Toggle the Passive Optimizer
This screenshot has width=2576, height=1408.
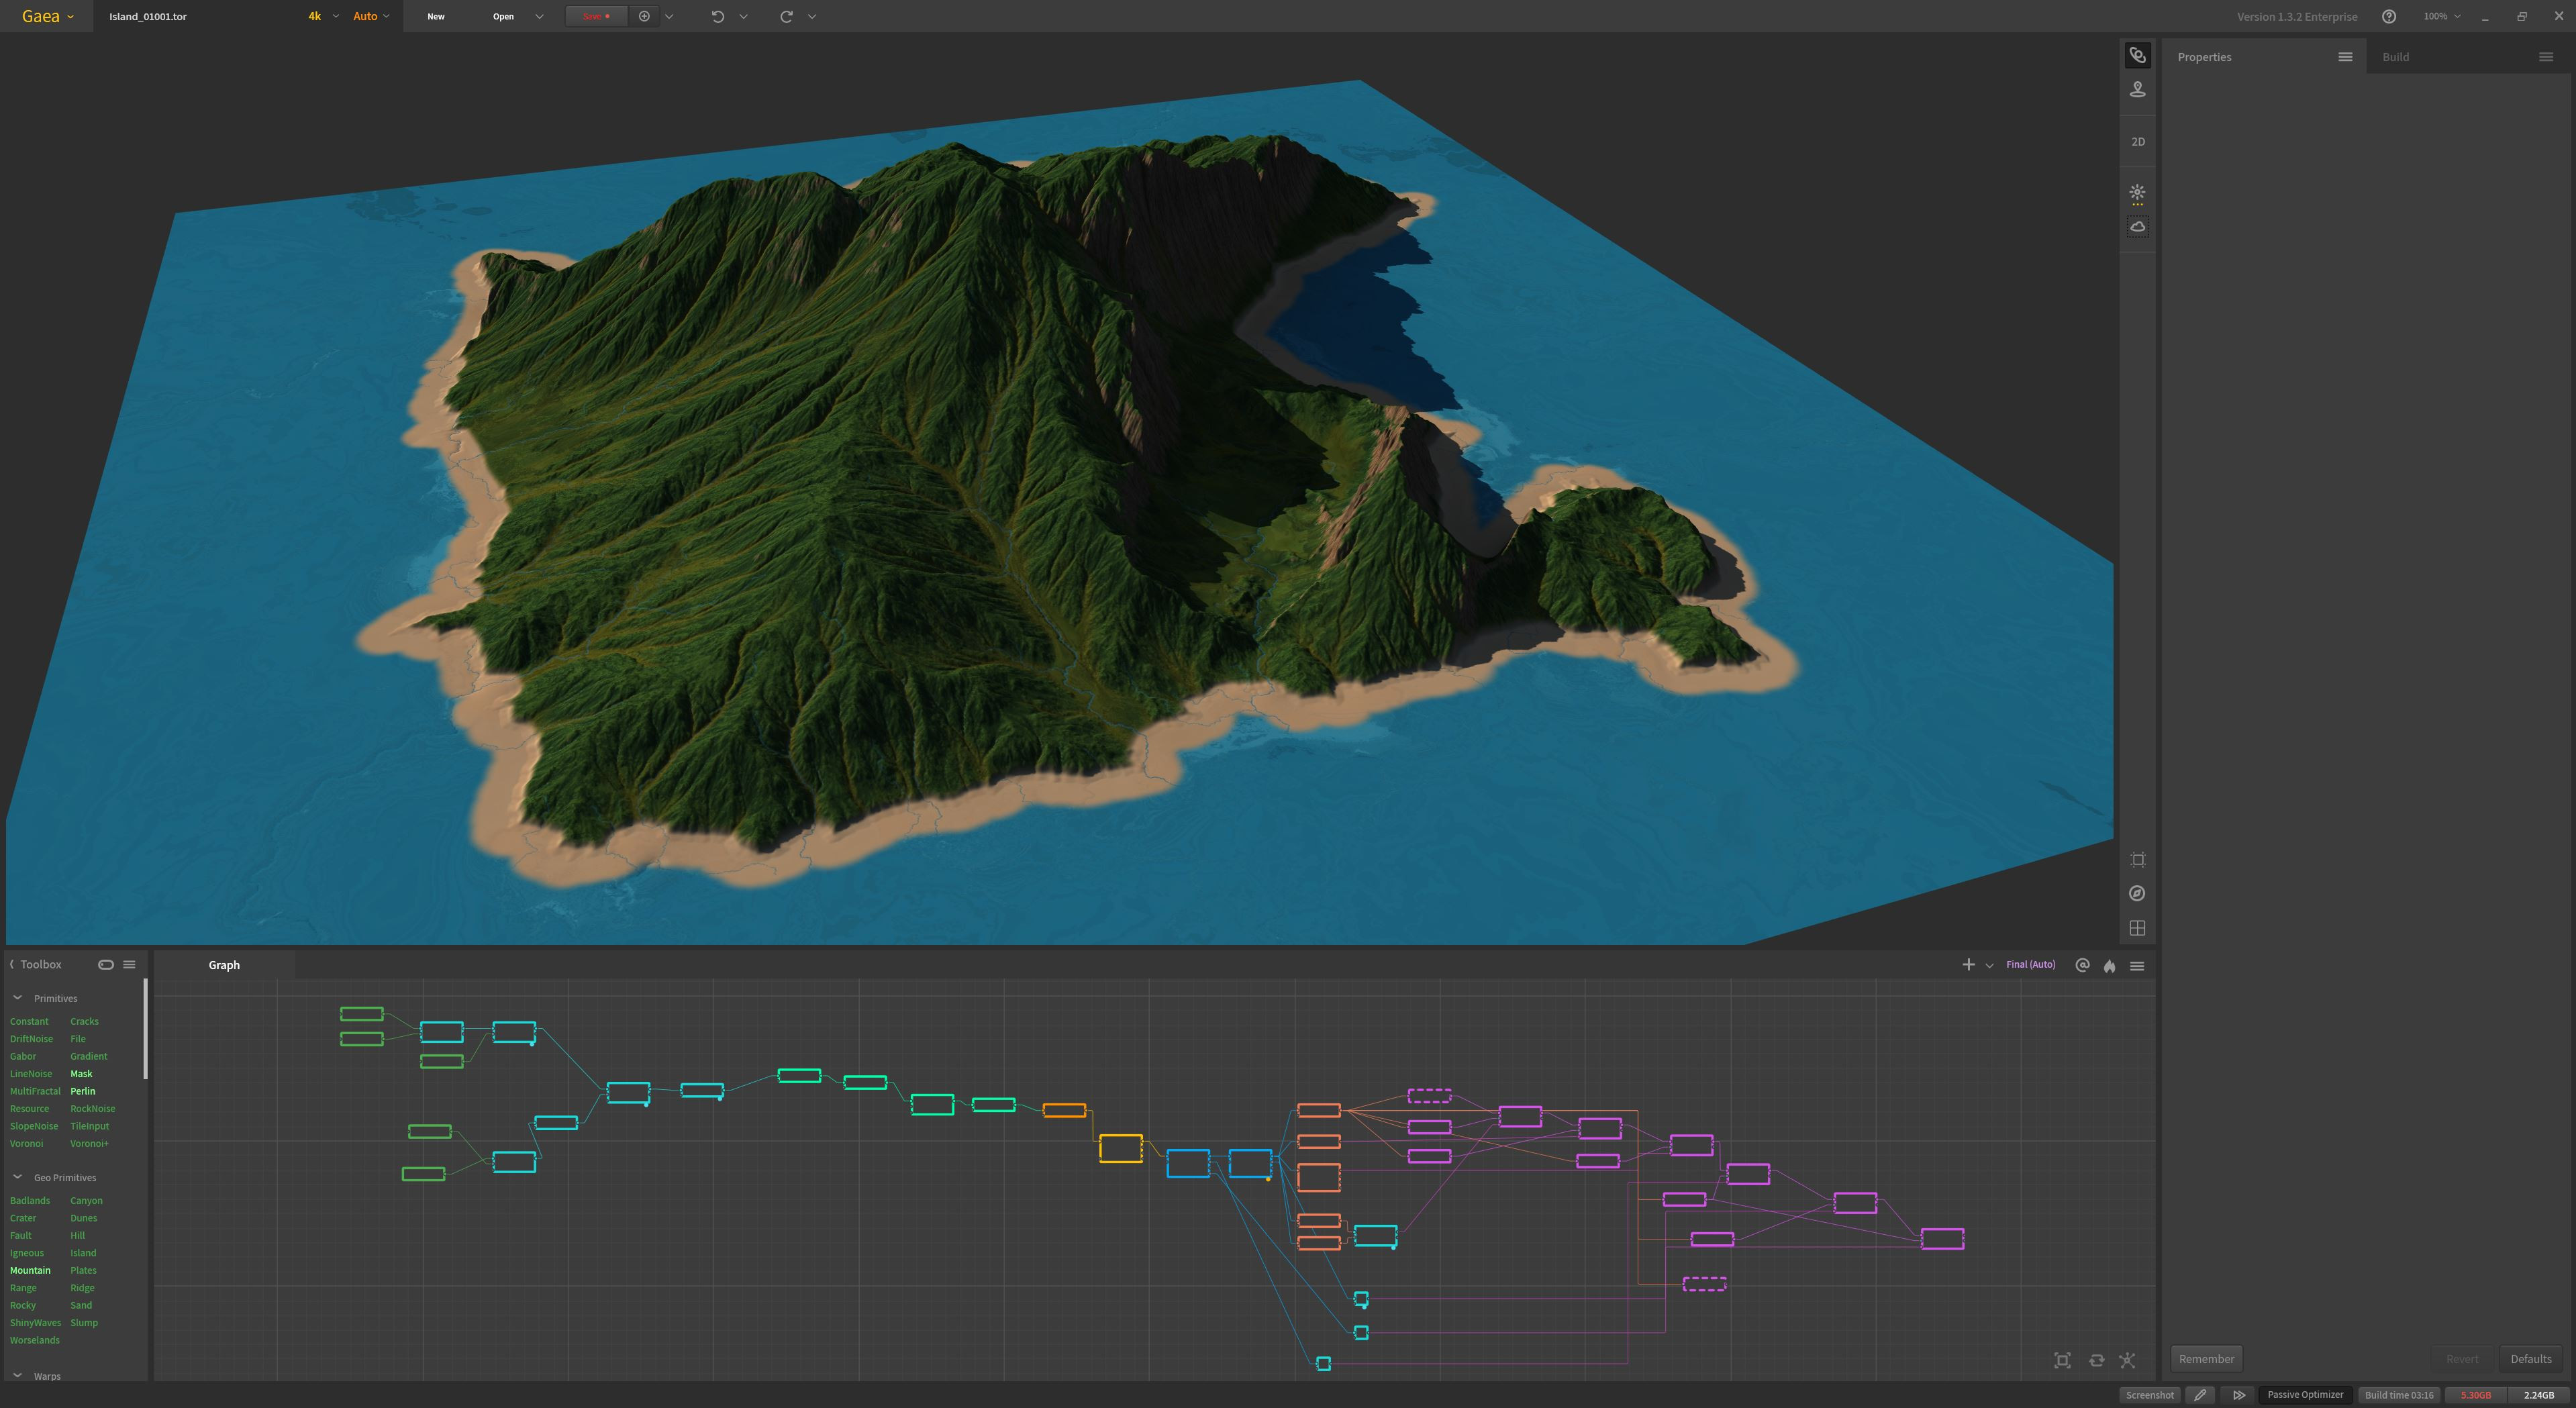[2304, 1395]
